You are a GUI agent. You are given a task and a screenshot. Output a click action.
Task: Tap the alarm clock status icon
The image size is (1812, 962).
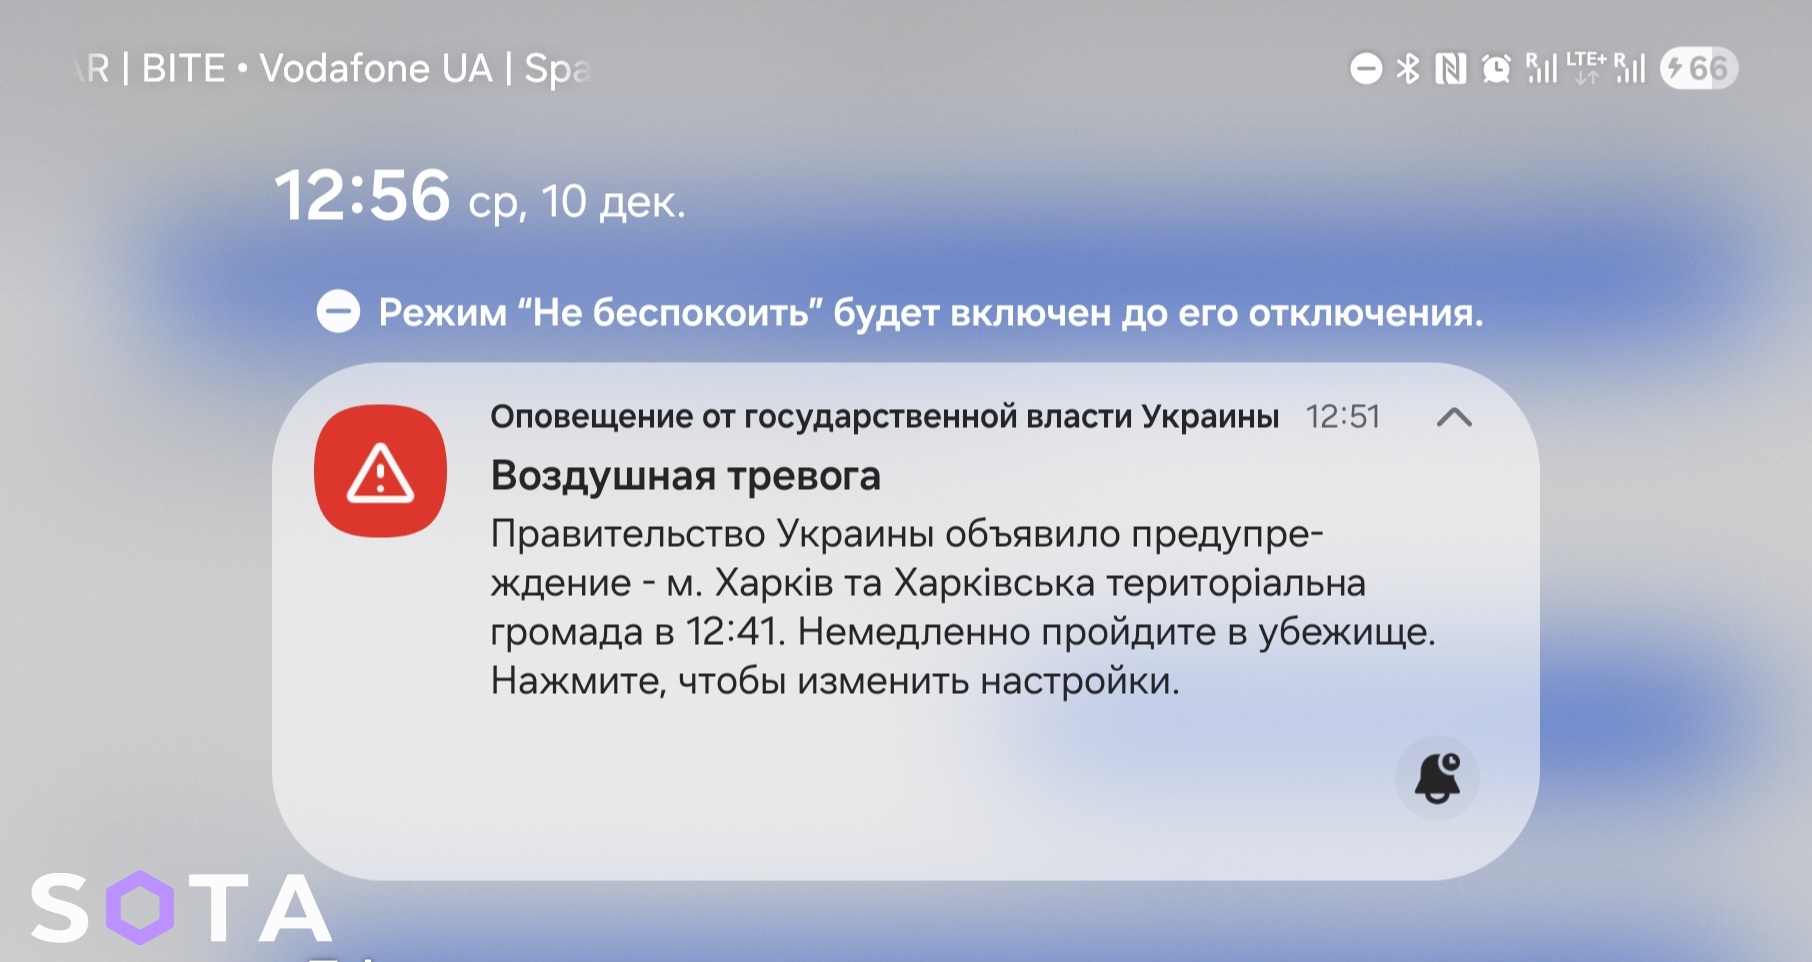(x=1496, y=68)
